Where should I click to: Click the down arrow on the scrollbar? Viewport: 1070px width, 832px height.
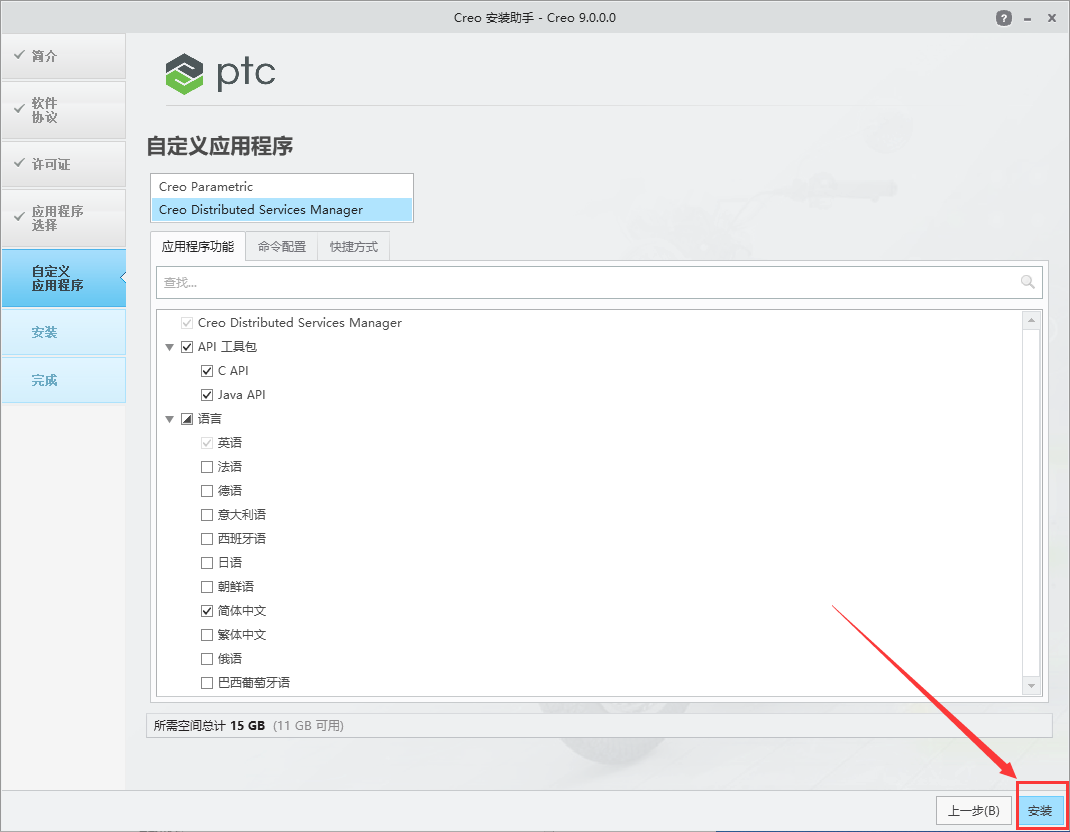tap(1031, 685)
